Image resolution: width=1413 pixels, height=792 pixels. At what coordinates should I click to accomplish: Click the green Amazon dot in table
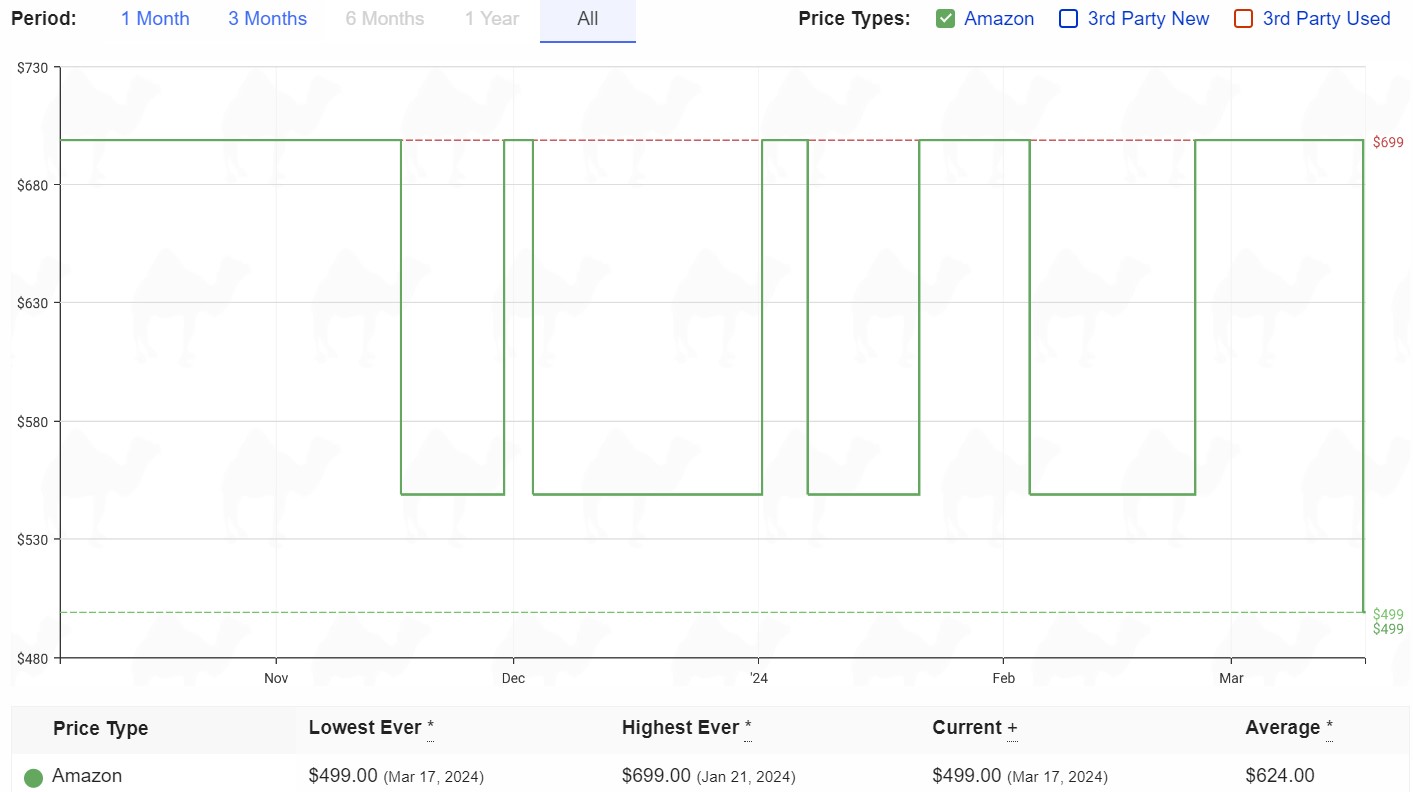[33, 777]
